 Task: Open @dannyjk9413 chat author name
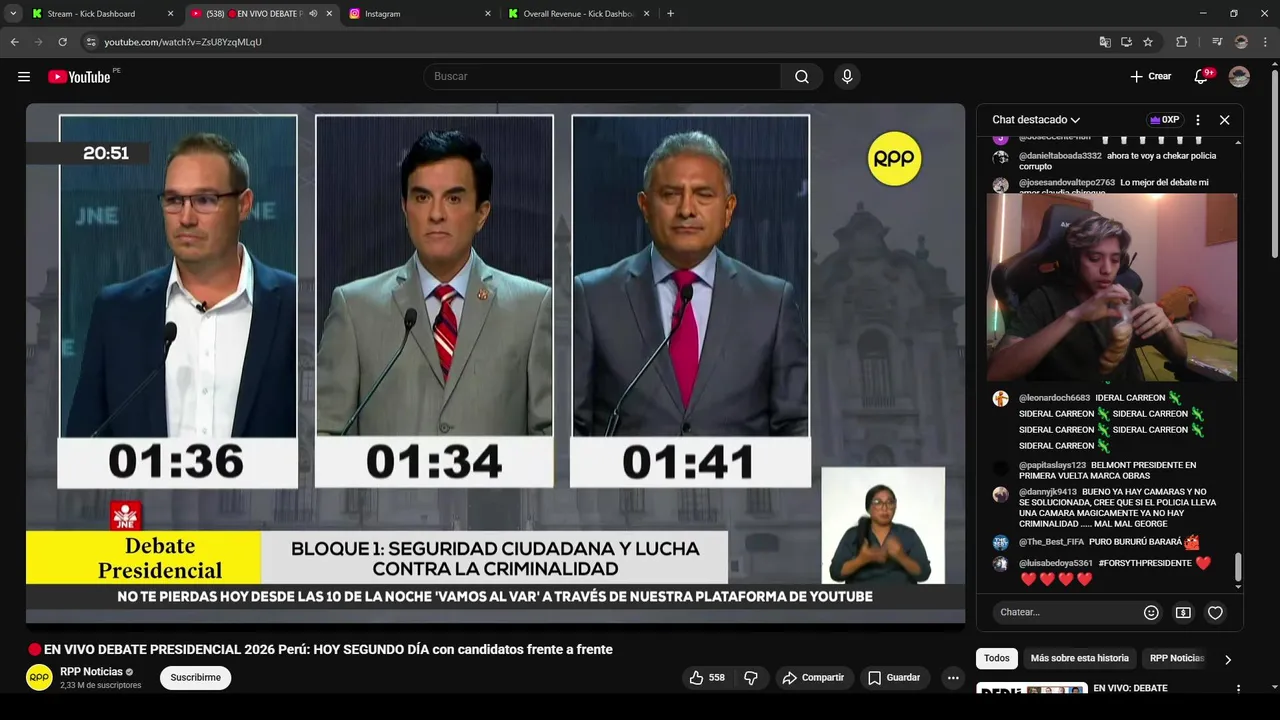pyautogui.click(x=1048, y=492)
